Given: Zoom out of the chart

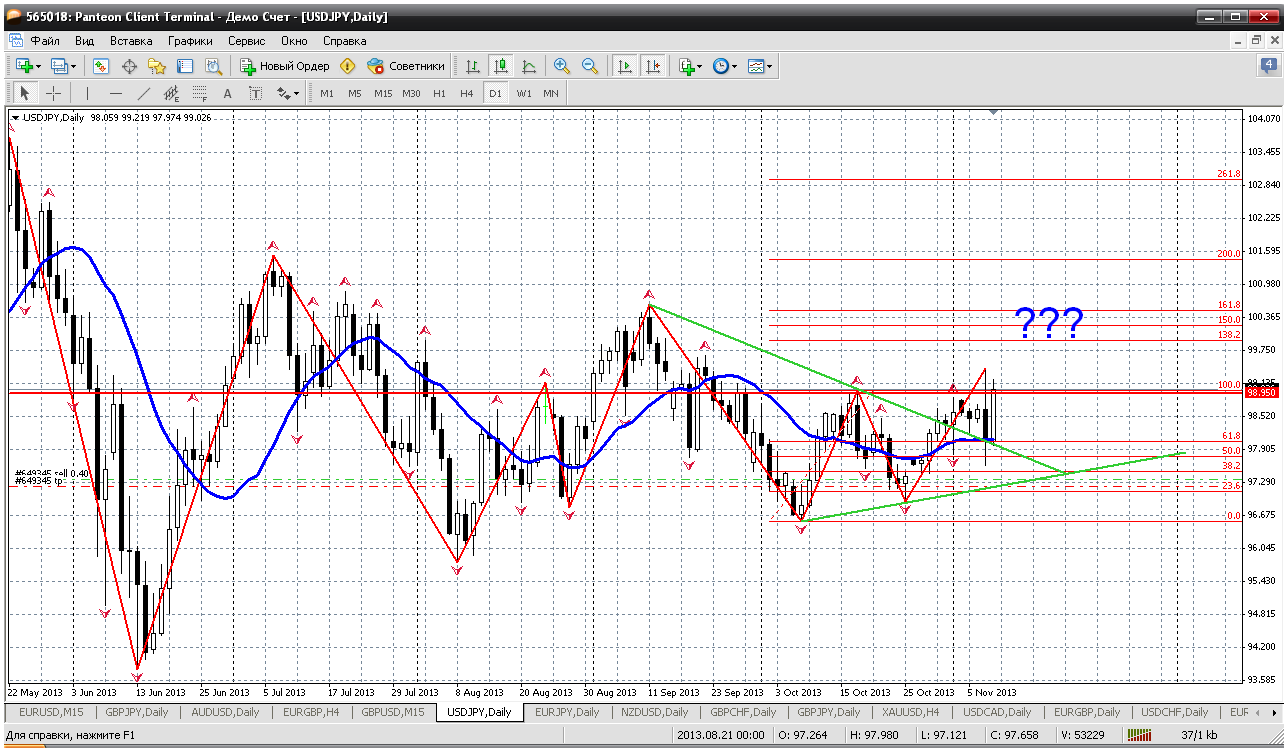Looking at the screenshot, I should (590, 66).
